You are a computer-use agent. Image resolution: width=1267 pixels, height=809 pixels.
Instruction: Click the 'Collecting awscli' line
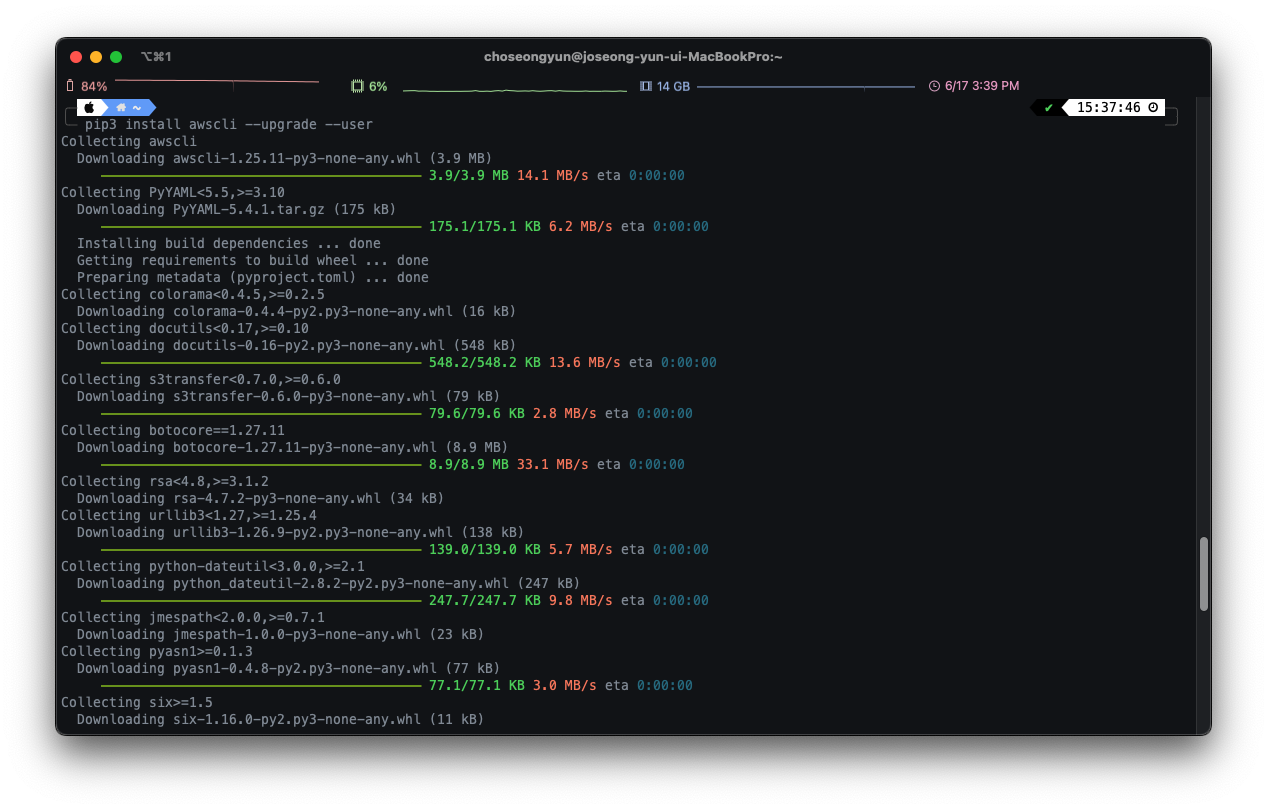point(129,141)
